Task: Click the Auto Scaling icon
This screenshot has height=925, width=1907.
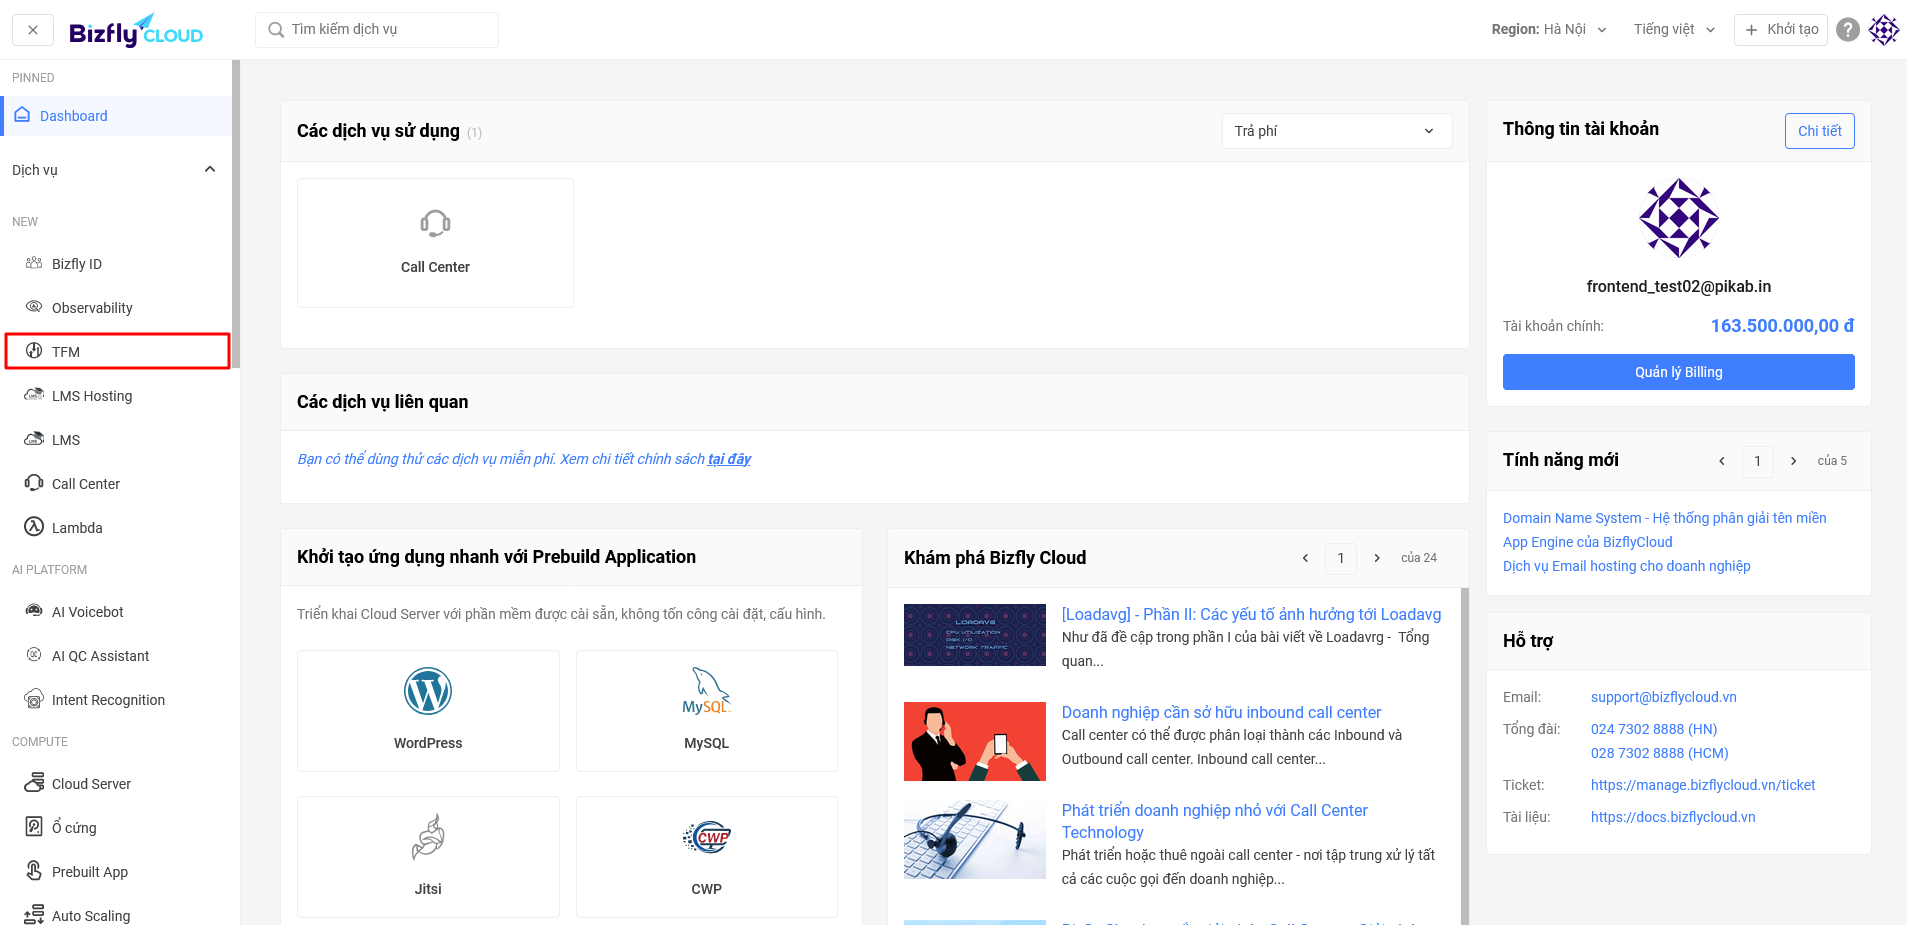Action: pyautogui.click(x=34, y=915)
